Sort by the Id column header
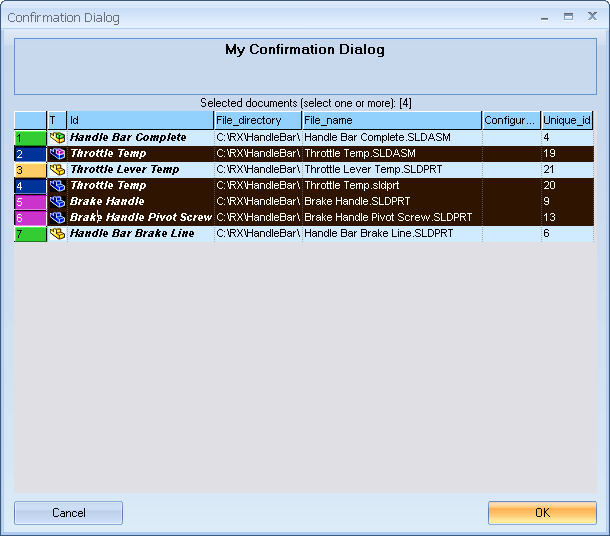The width and height of the screenshot is (610, 536). [x=140, y=120]
